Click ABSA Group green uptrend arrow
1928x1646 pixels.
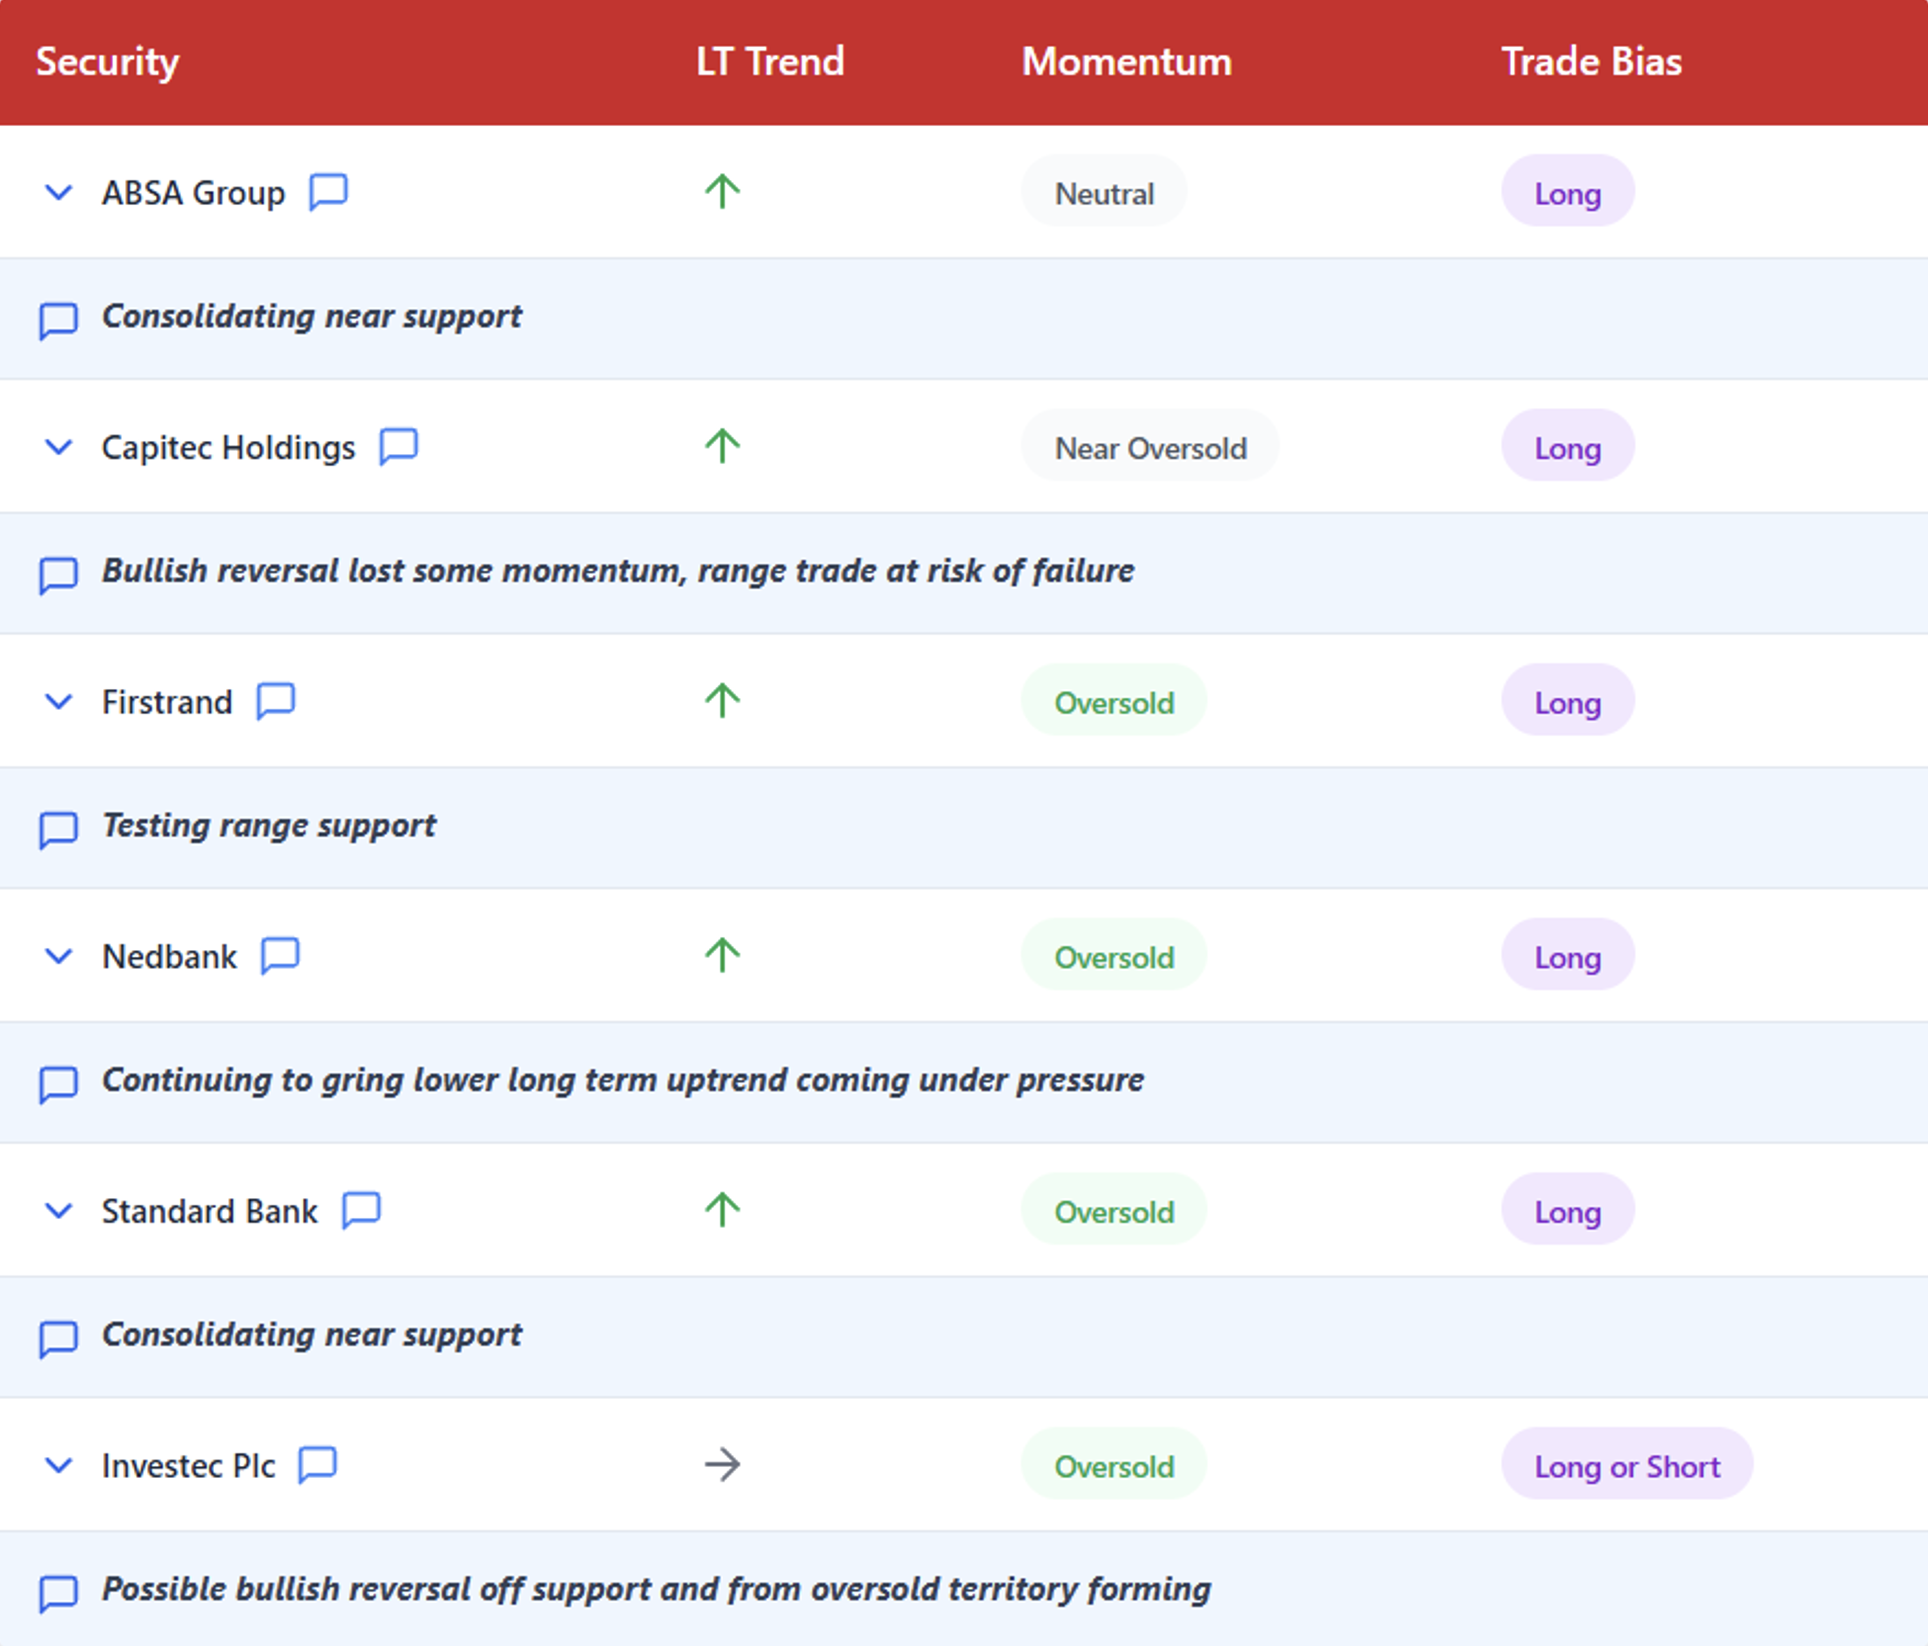click(x=722, y=191)
